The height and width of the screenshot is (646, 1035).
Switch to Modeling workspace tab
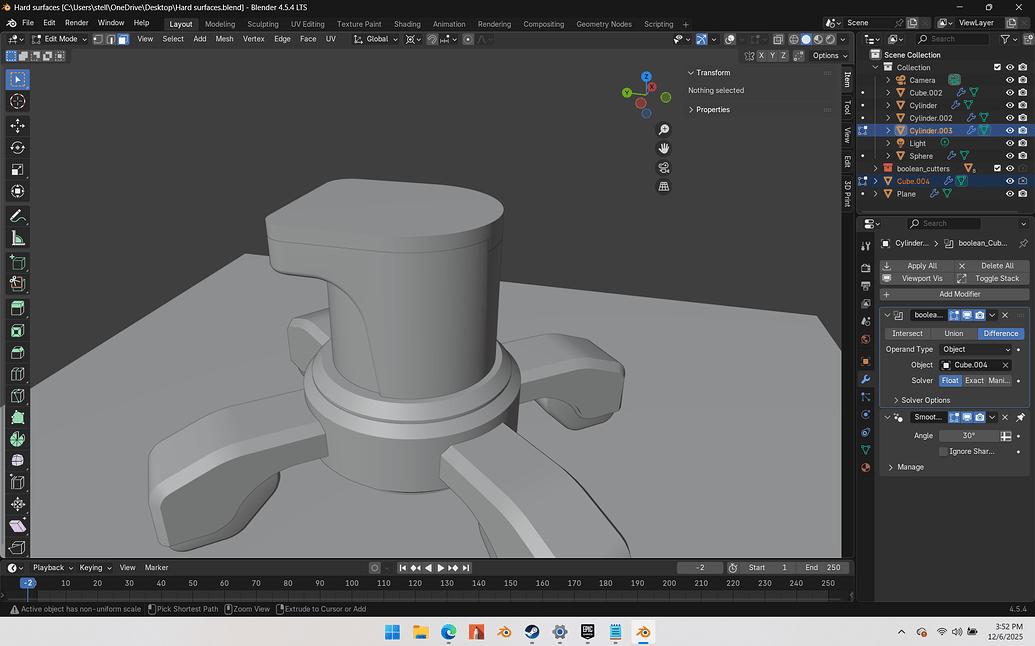[x=220, y=24]
